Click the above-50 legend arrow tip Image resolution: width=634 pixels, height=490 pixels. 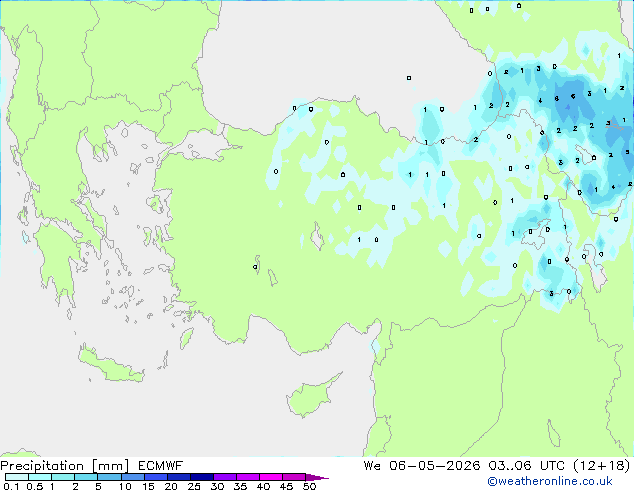pyautogui.click(x=317, y=477)
